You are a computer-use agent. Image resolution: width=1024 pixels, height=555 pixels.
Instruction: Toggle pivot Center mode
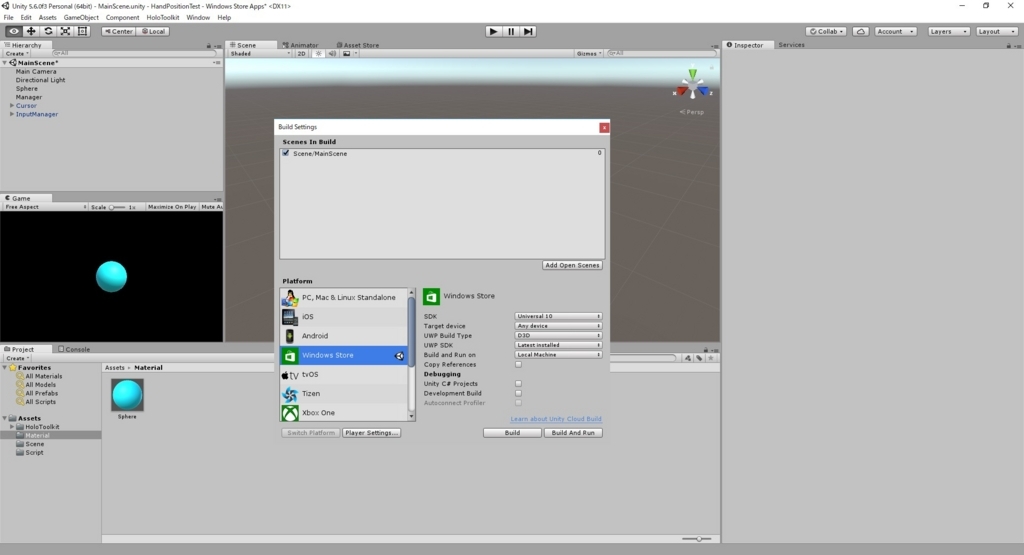118,31
